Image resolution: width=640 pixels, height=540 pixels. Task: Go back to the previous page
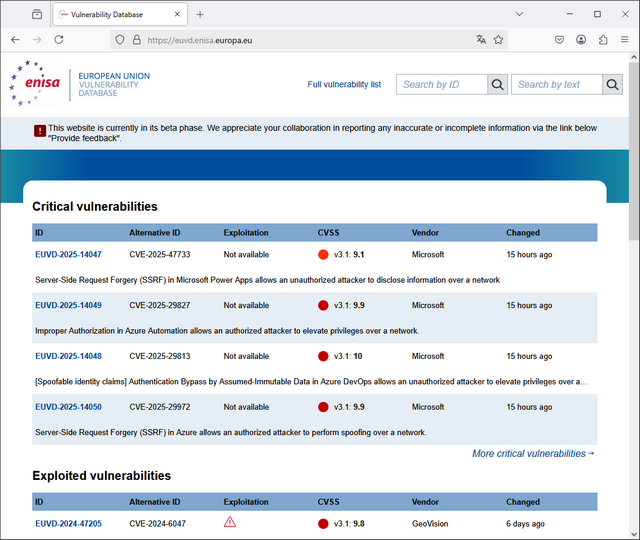coord(16,40)
